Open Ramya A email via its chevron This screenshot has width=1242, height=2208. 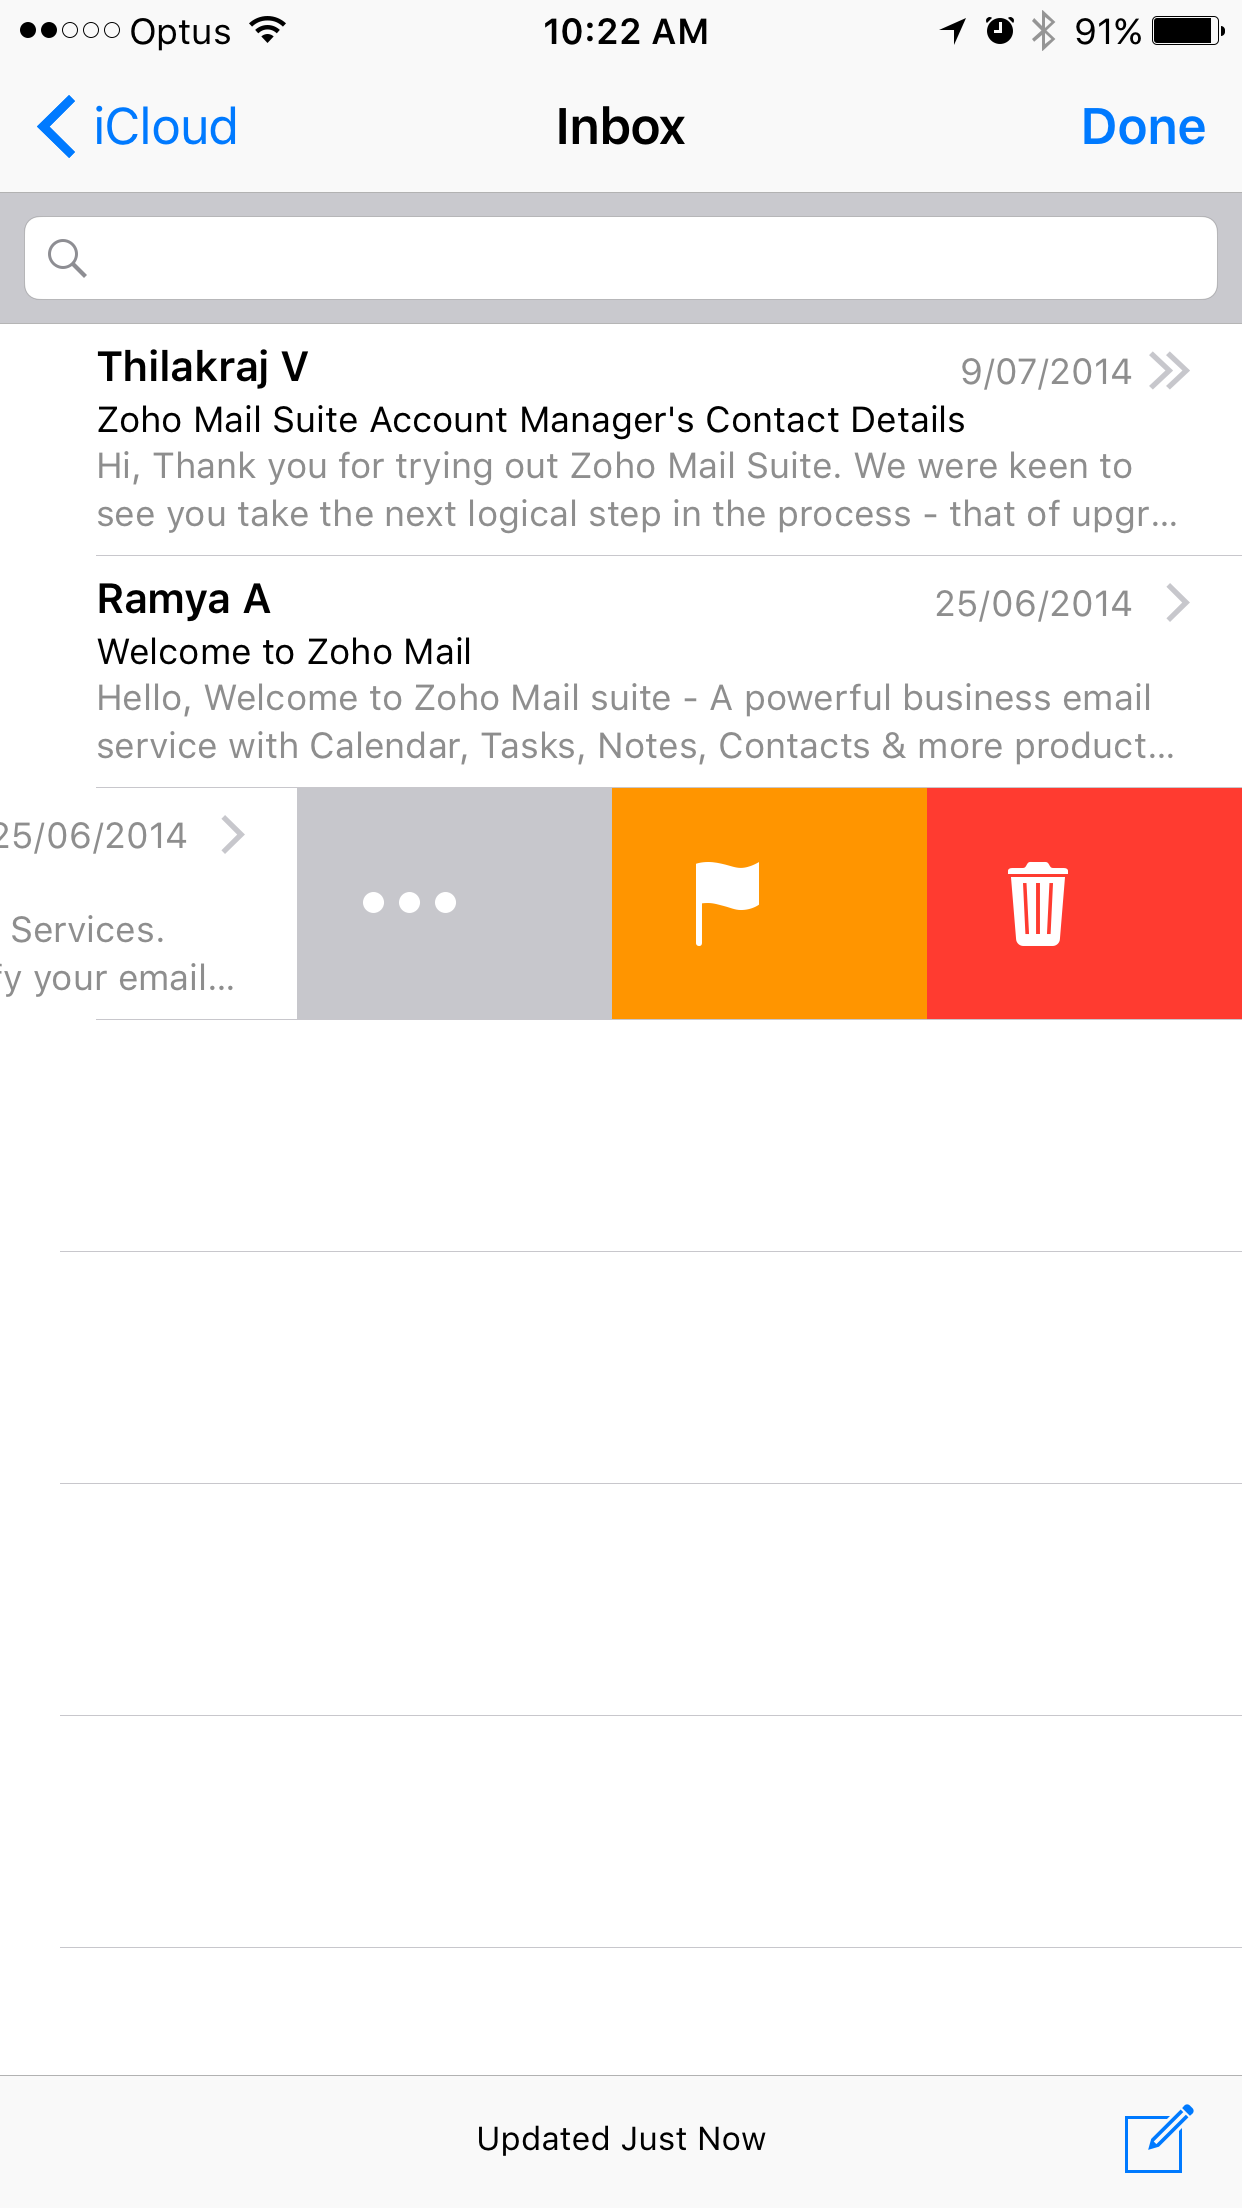coord(1178,603)
